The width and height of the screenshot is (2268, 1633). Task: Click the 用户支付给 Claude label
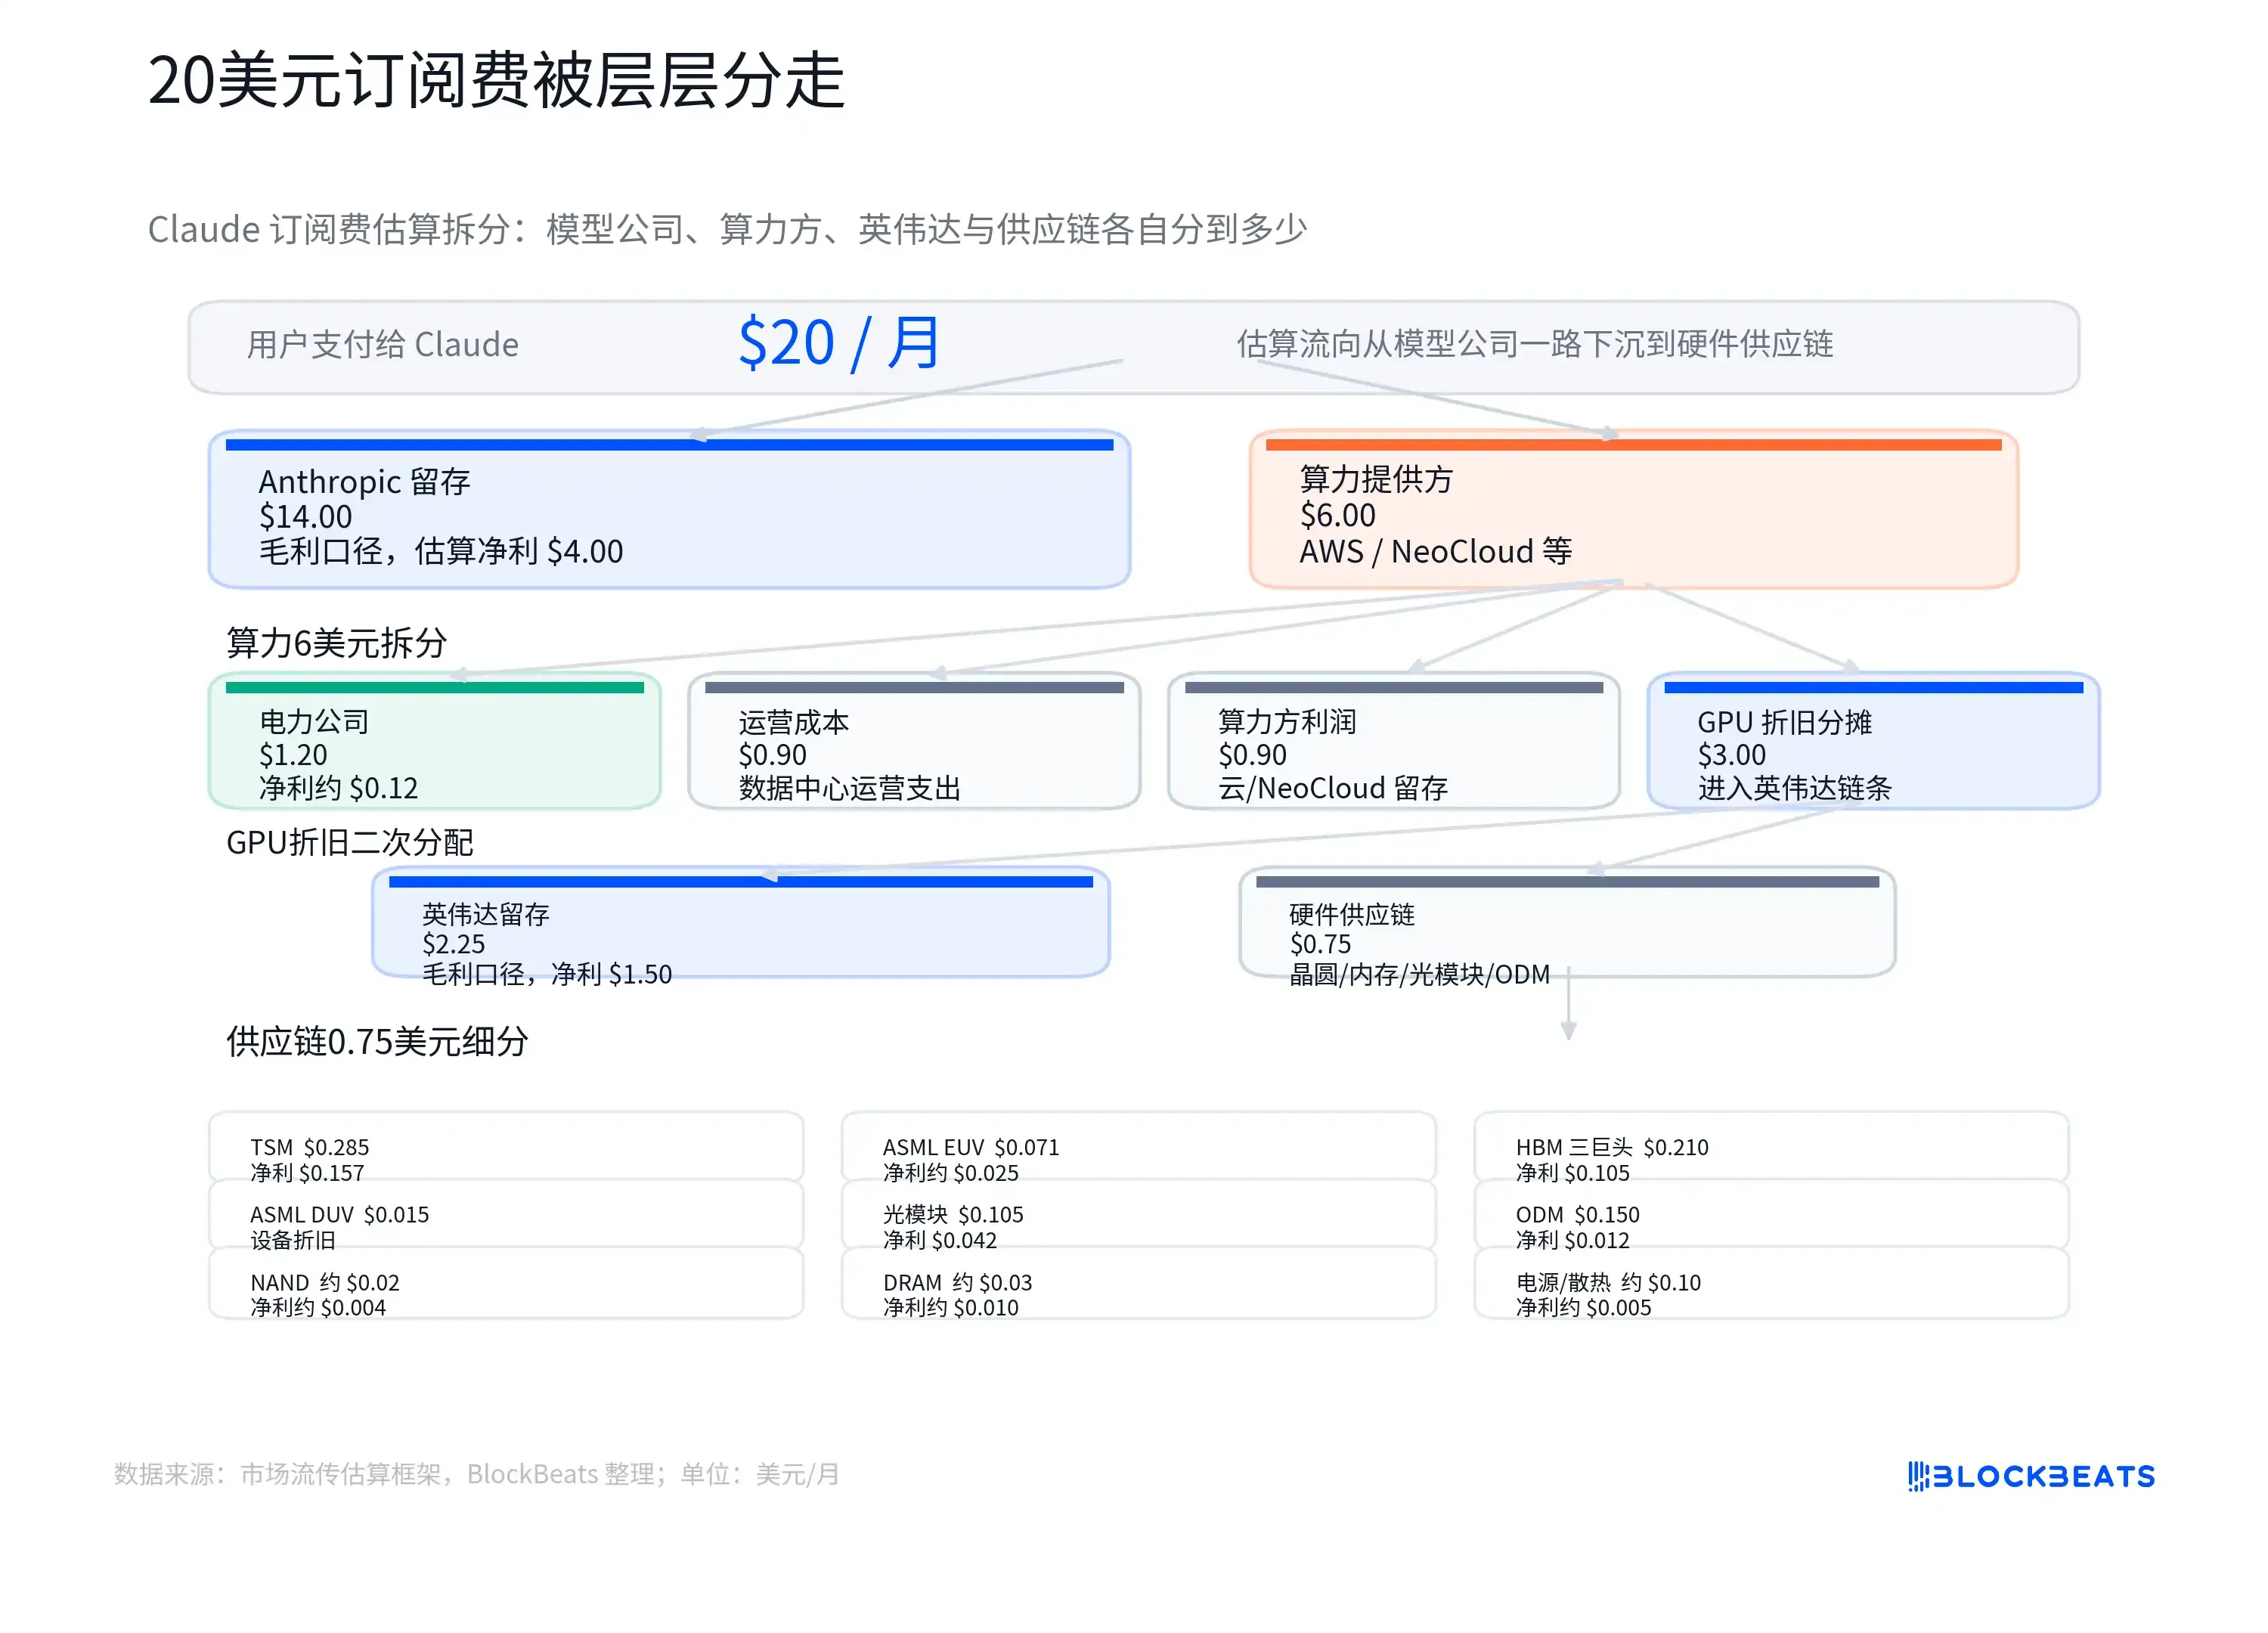383,344
